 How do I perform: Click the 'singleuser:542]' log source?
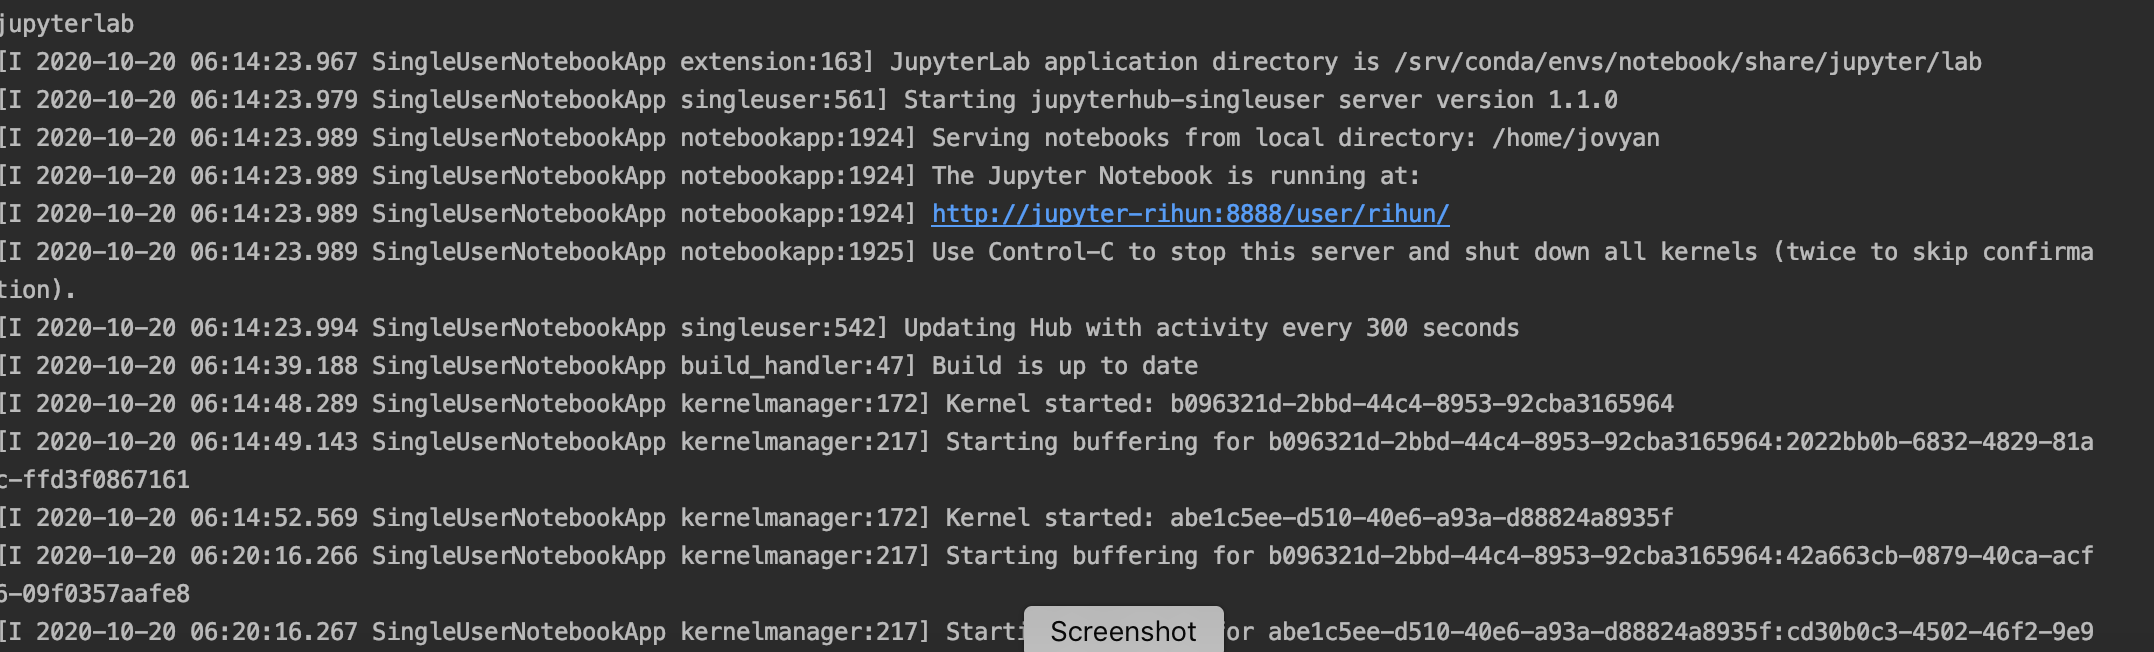(x=784, y=328)
